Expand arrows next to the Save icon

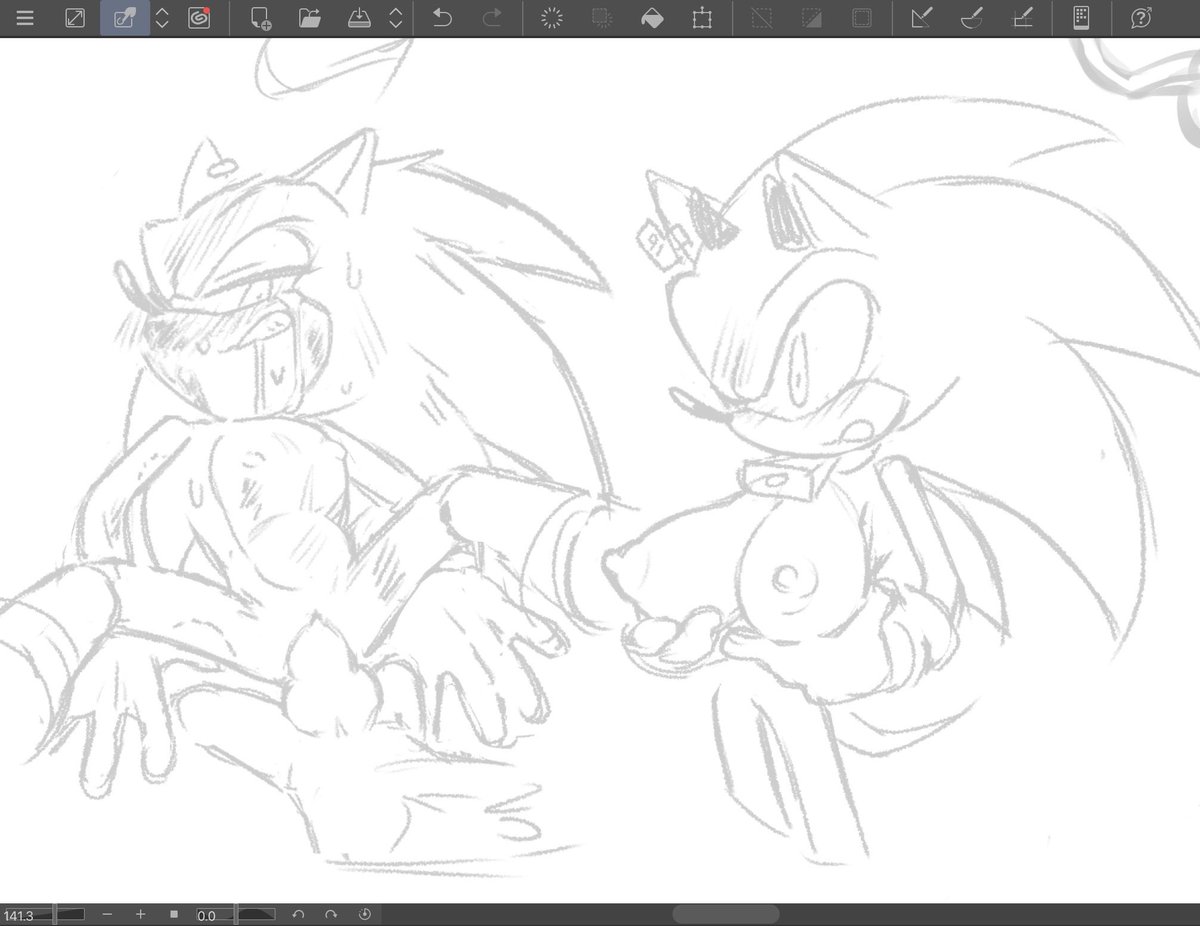click(396, 18)
